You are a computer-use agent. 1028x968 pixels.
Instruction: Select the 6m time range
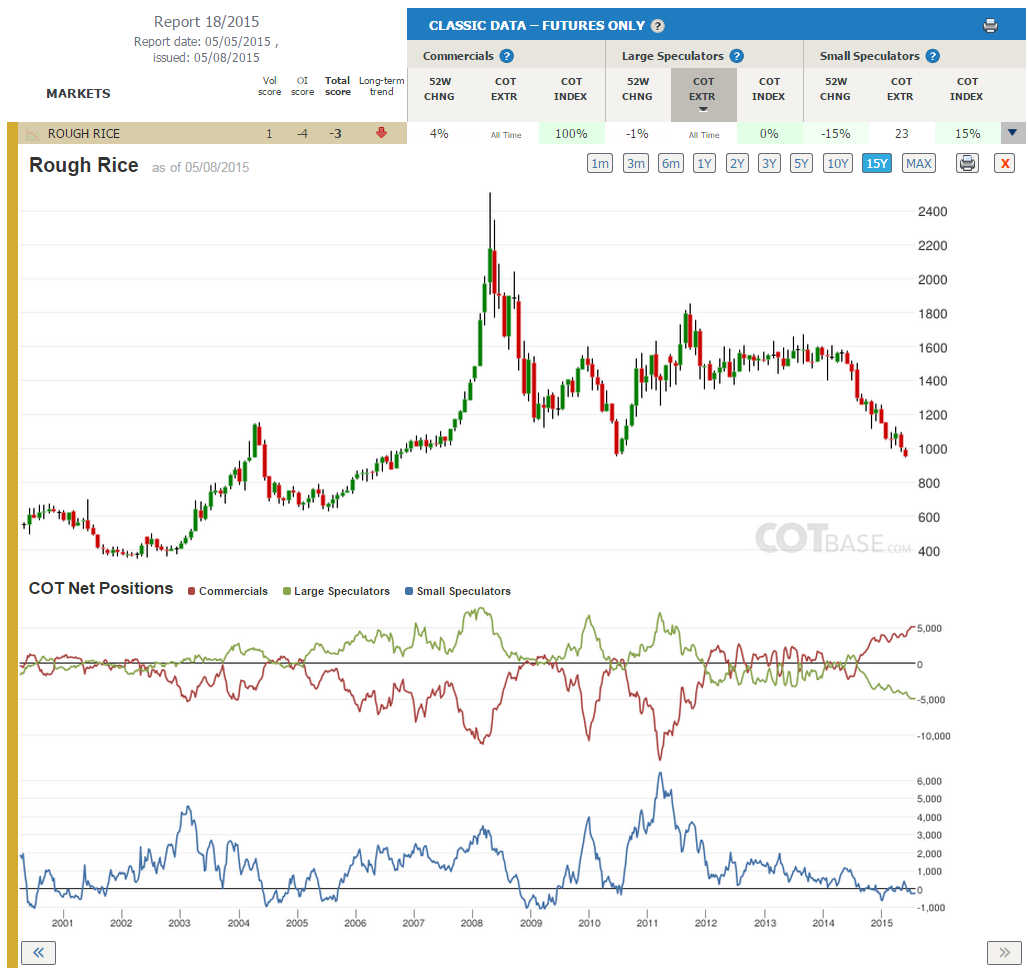coord(671,163)
